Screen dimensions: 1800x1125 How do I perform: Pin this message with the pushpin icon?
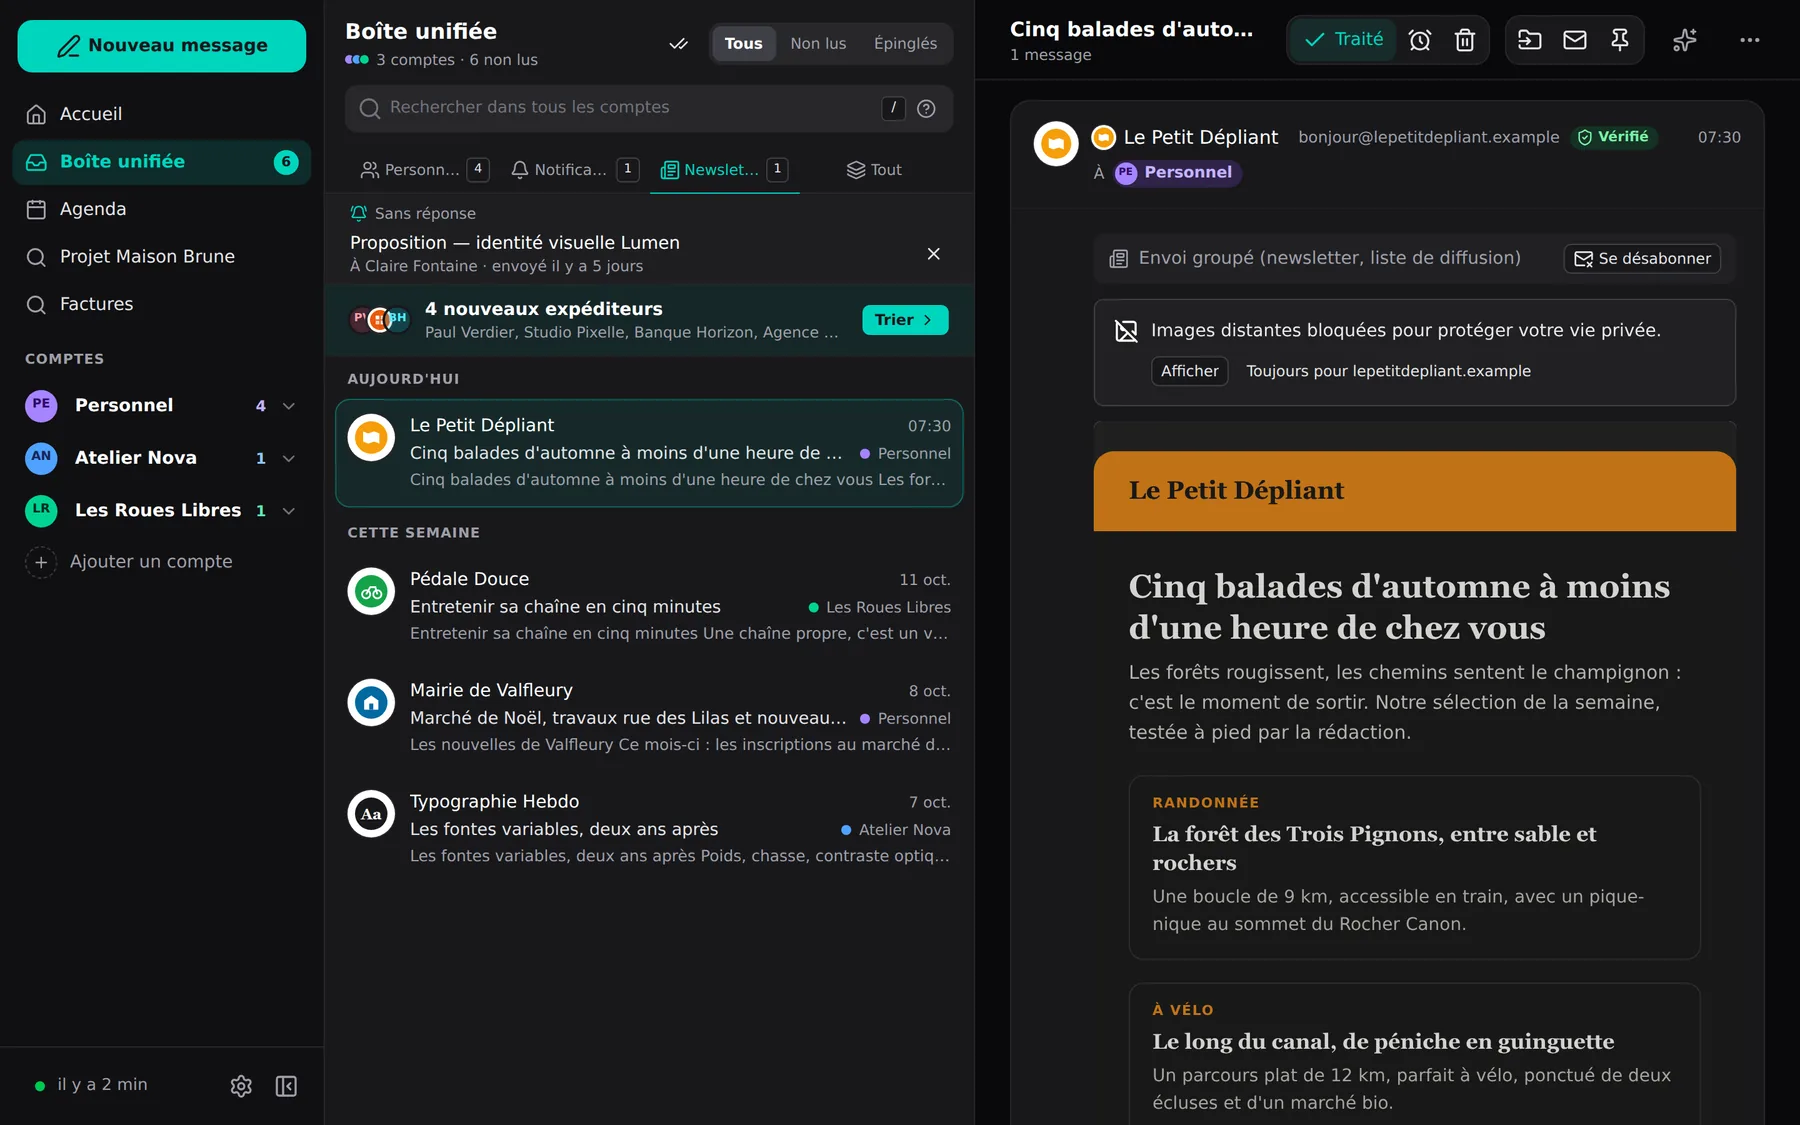[x=1619, y=40]
